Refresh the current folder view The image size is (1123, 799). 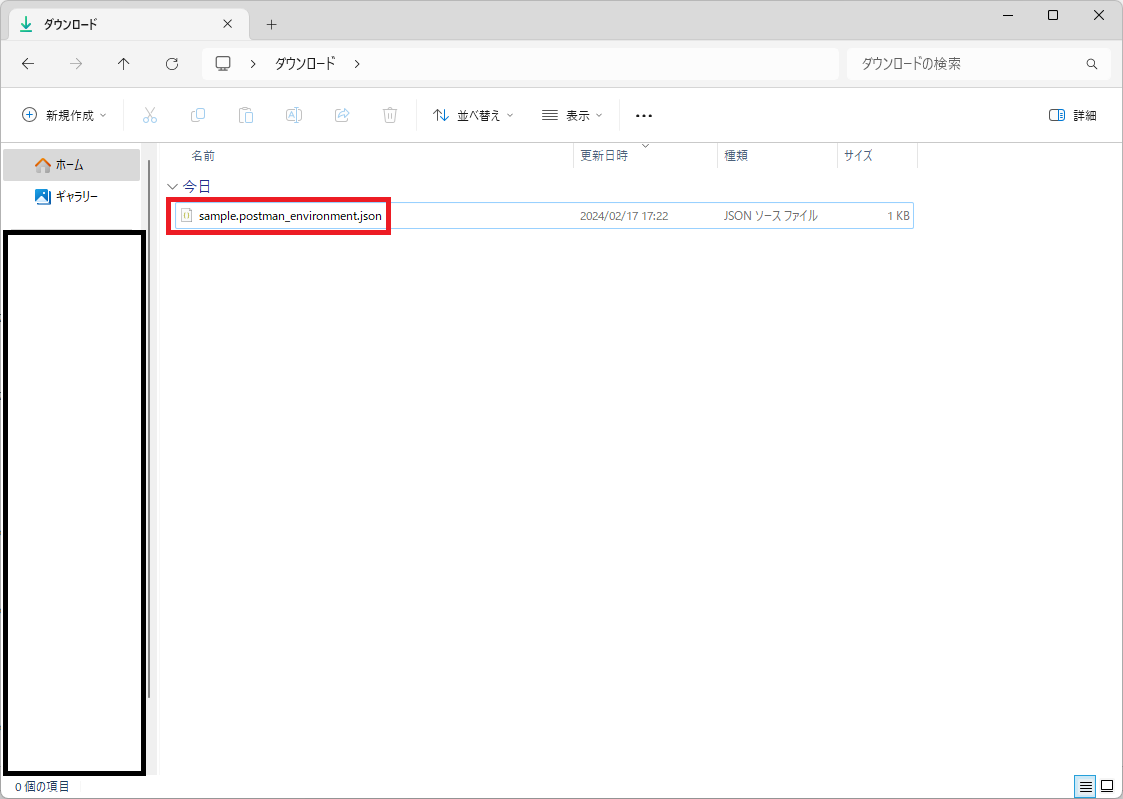172,64
